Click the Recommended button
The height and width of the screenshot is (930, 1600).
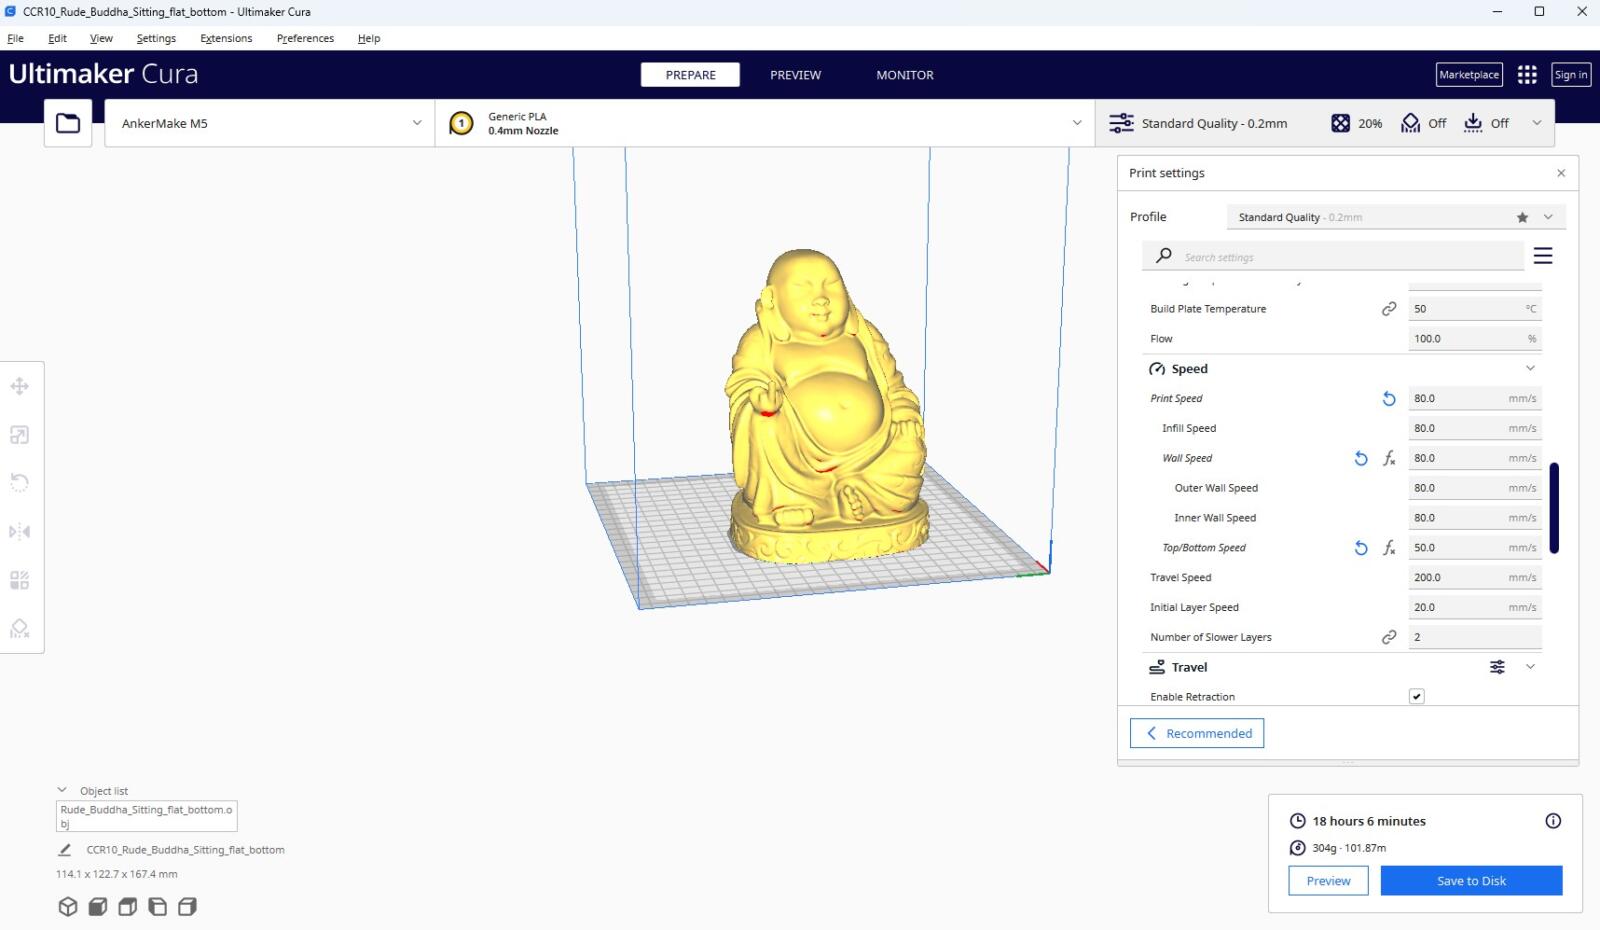pyautogui.click(x=1197, y=733)
